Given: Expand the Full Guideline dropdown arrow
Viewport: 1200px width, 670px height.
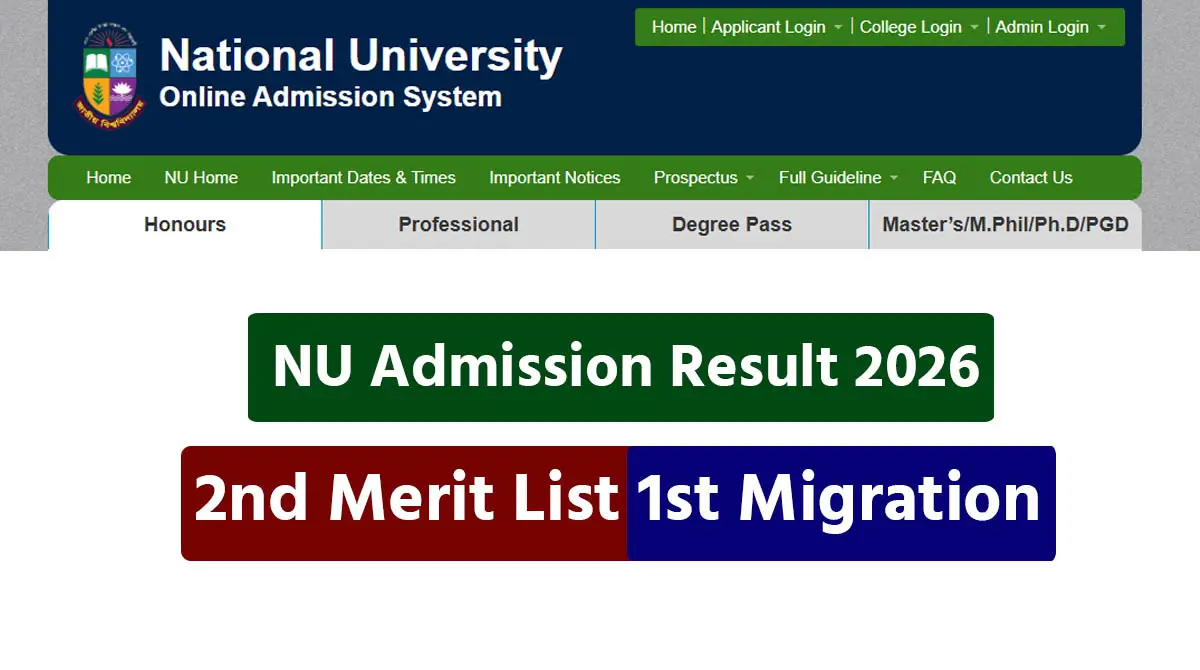Looking at the screenshot, I should [x=894, y=178].
